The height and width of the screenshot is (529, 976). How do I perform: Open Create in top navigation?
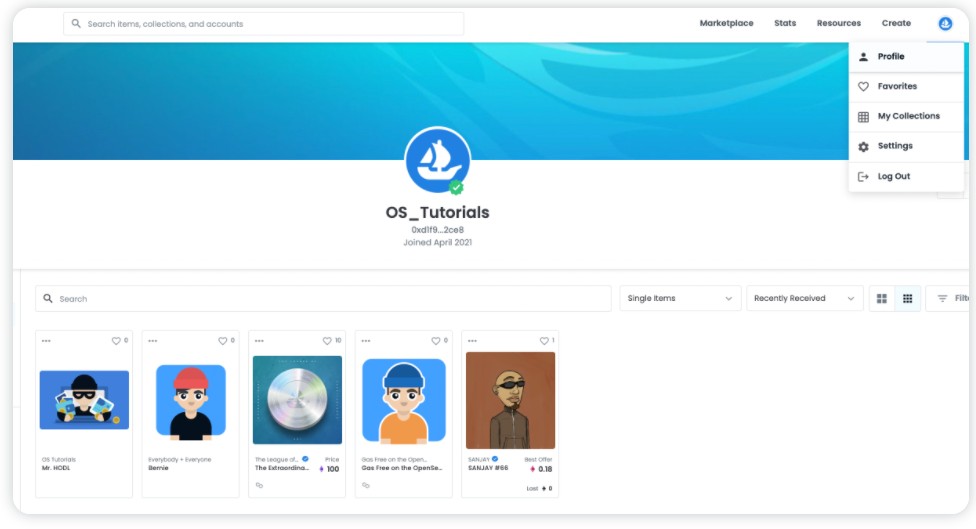pyautogui.click(x=896, y=23)
